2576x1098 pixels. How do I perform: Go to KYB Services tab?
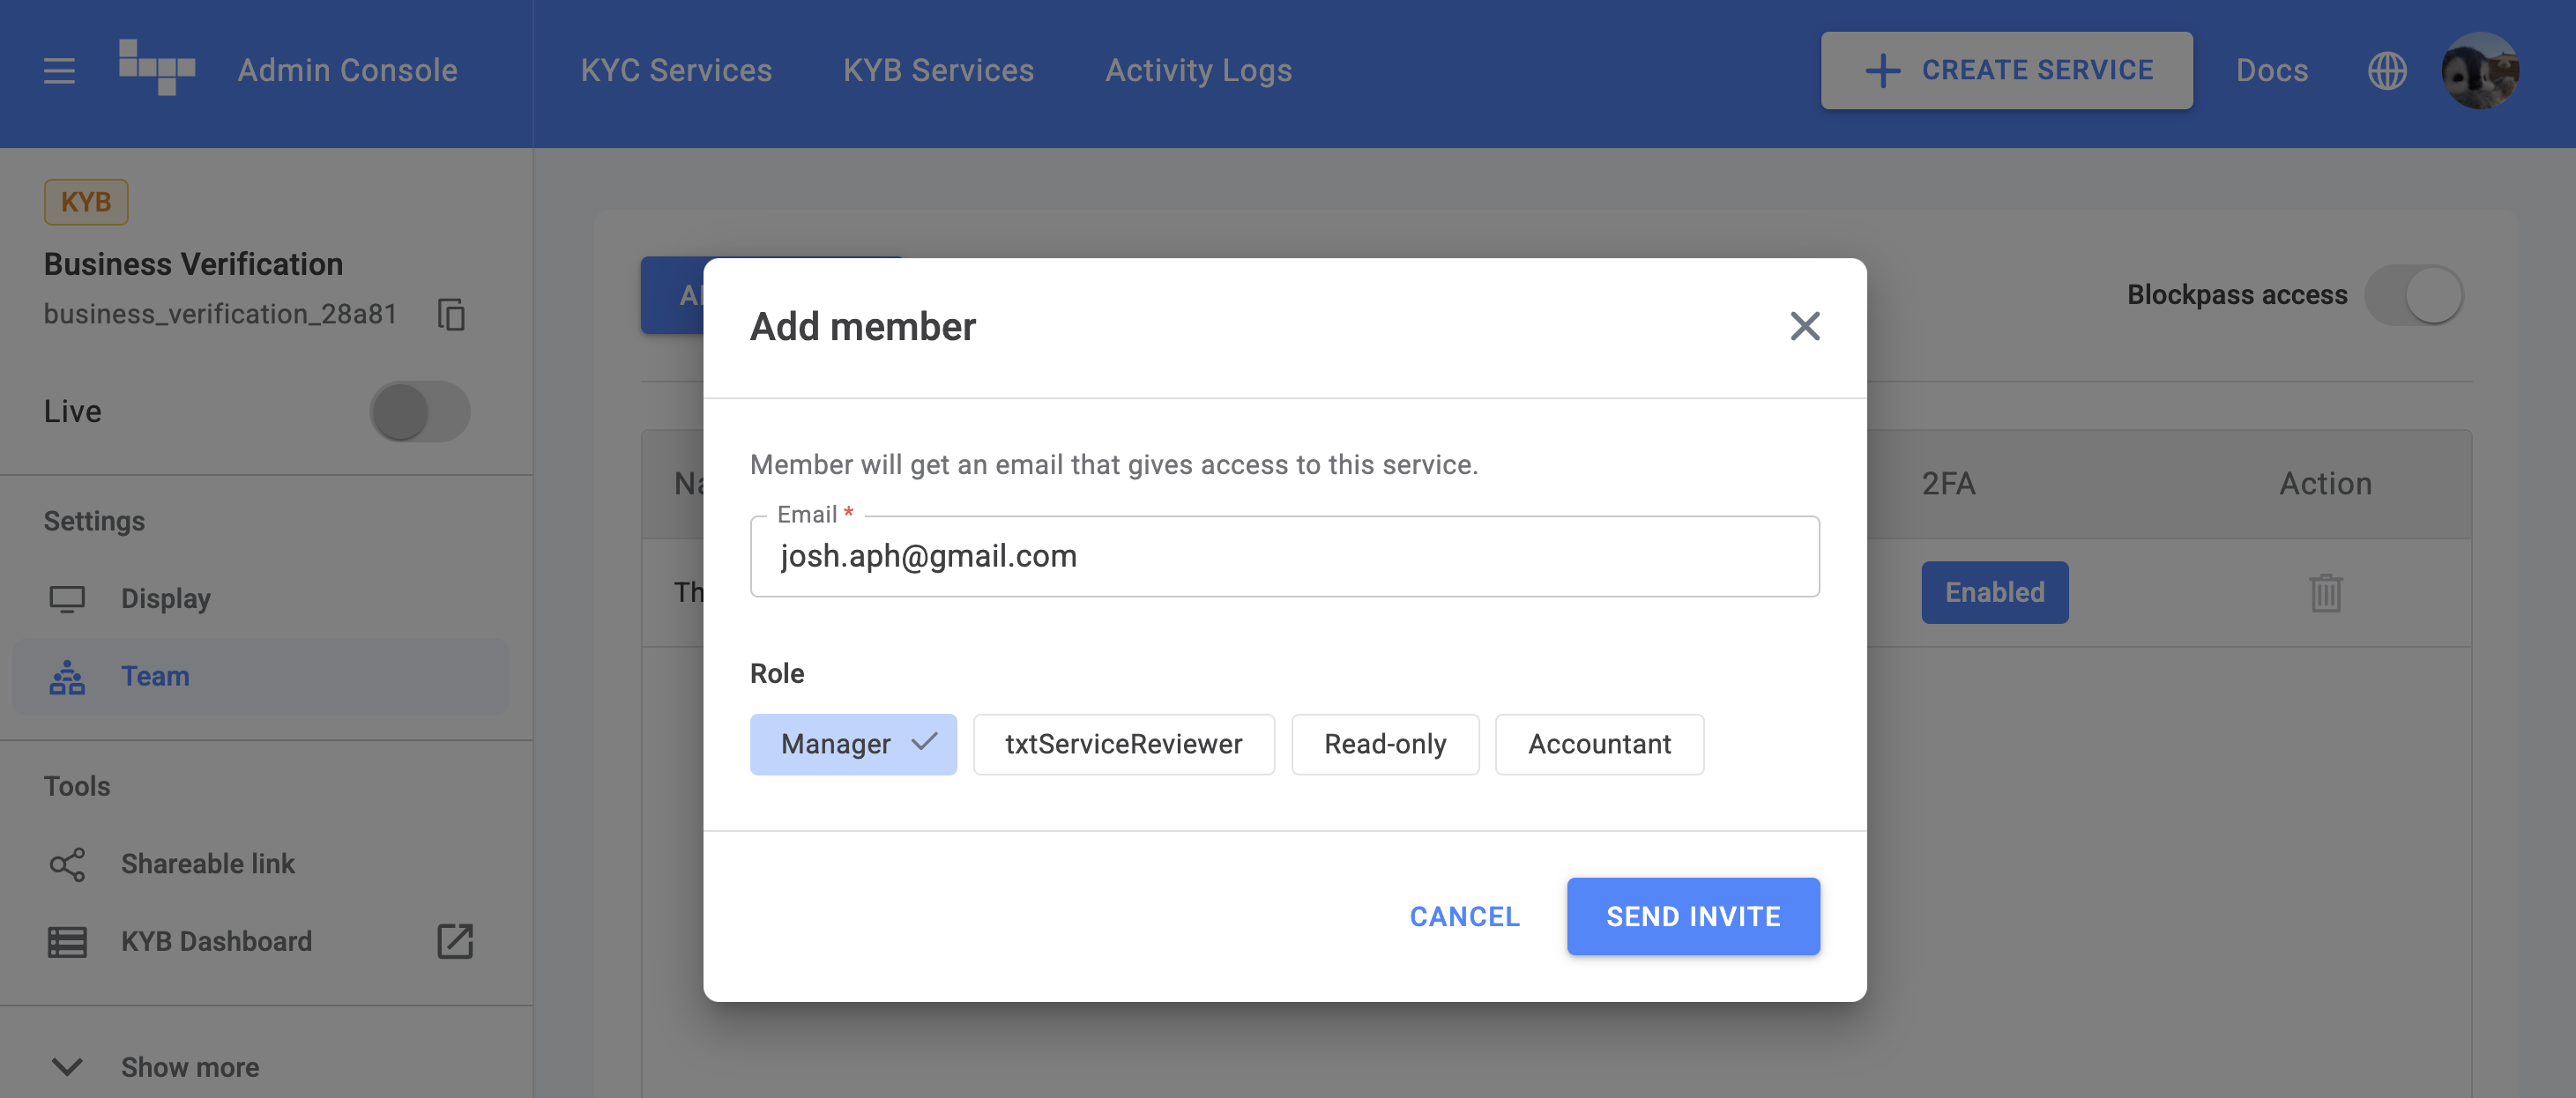pos(938,70)
